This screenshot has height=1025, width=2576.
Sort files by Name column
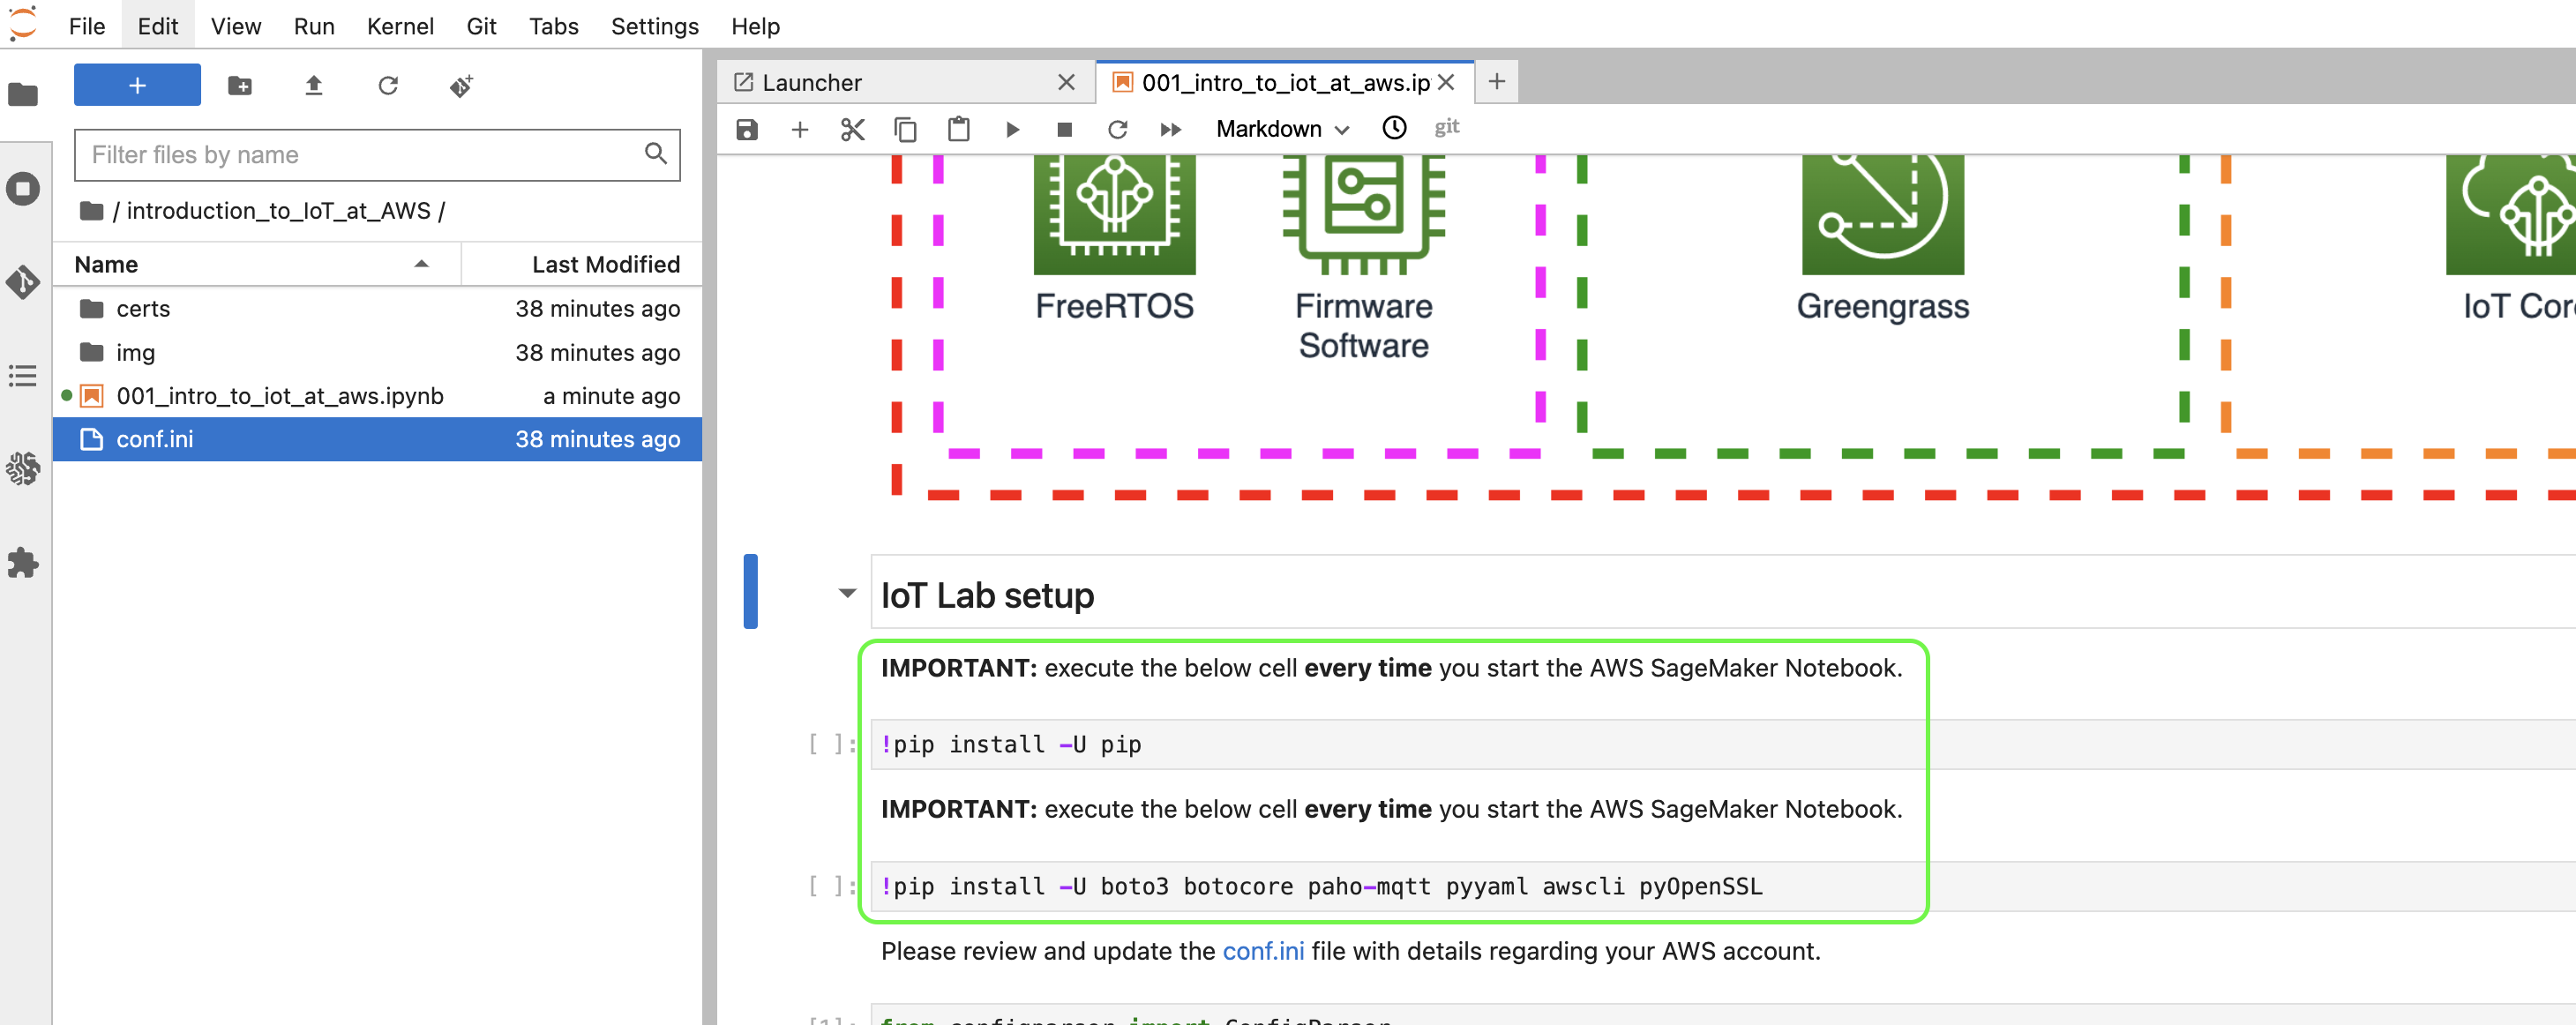[x=258, y=264]
